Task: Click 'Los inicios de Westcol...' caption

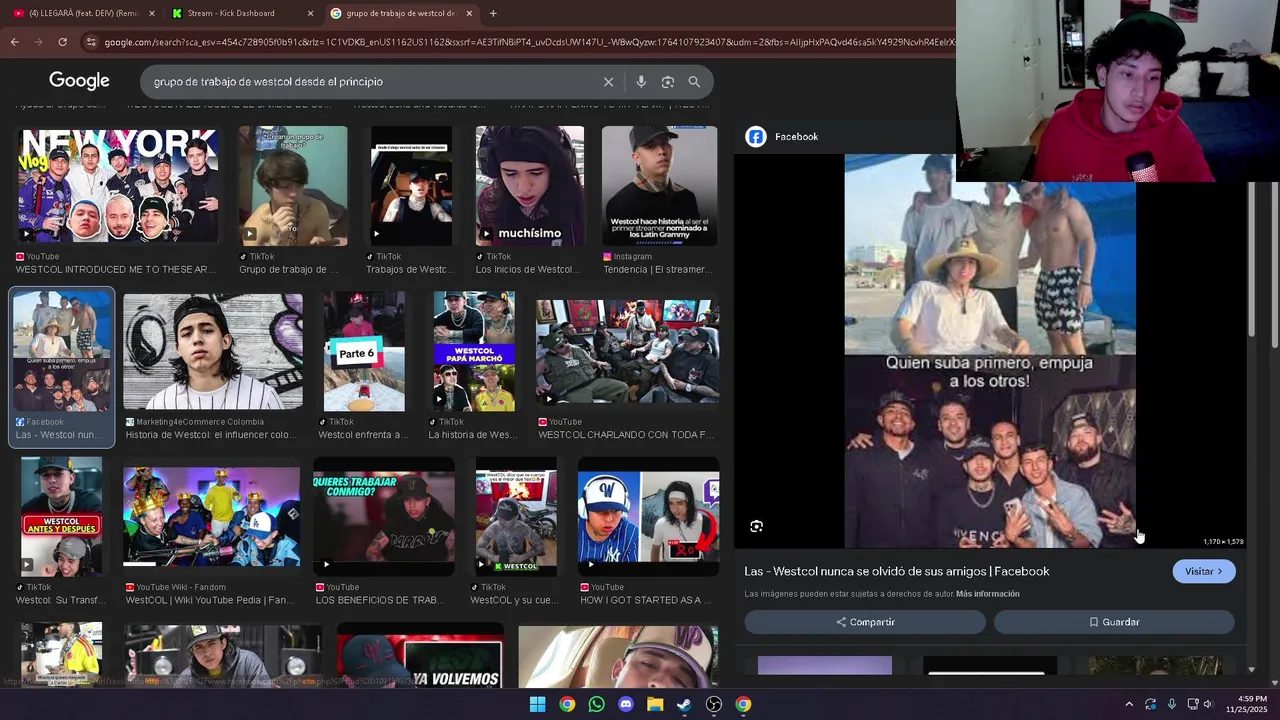Action: (x=527, y=270)
